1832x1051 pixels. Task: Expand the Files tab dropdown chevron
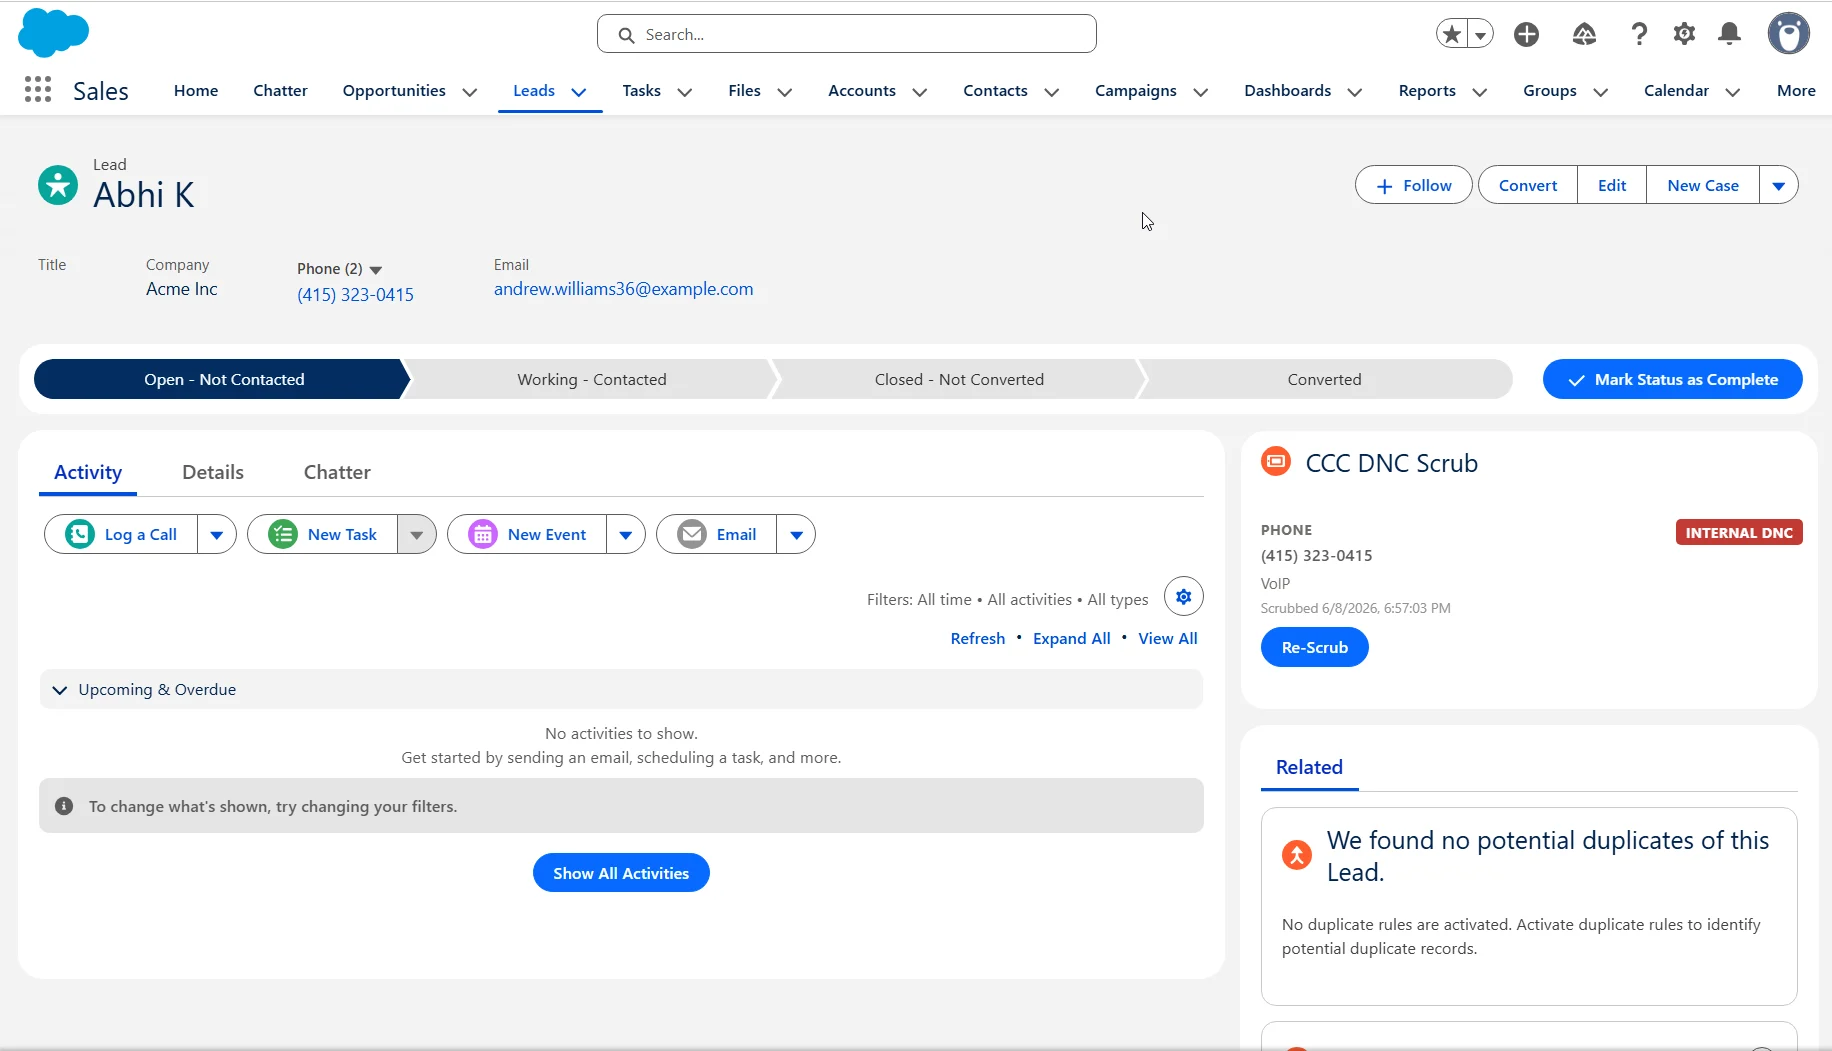pos(785,92)
